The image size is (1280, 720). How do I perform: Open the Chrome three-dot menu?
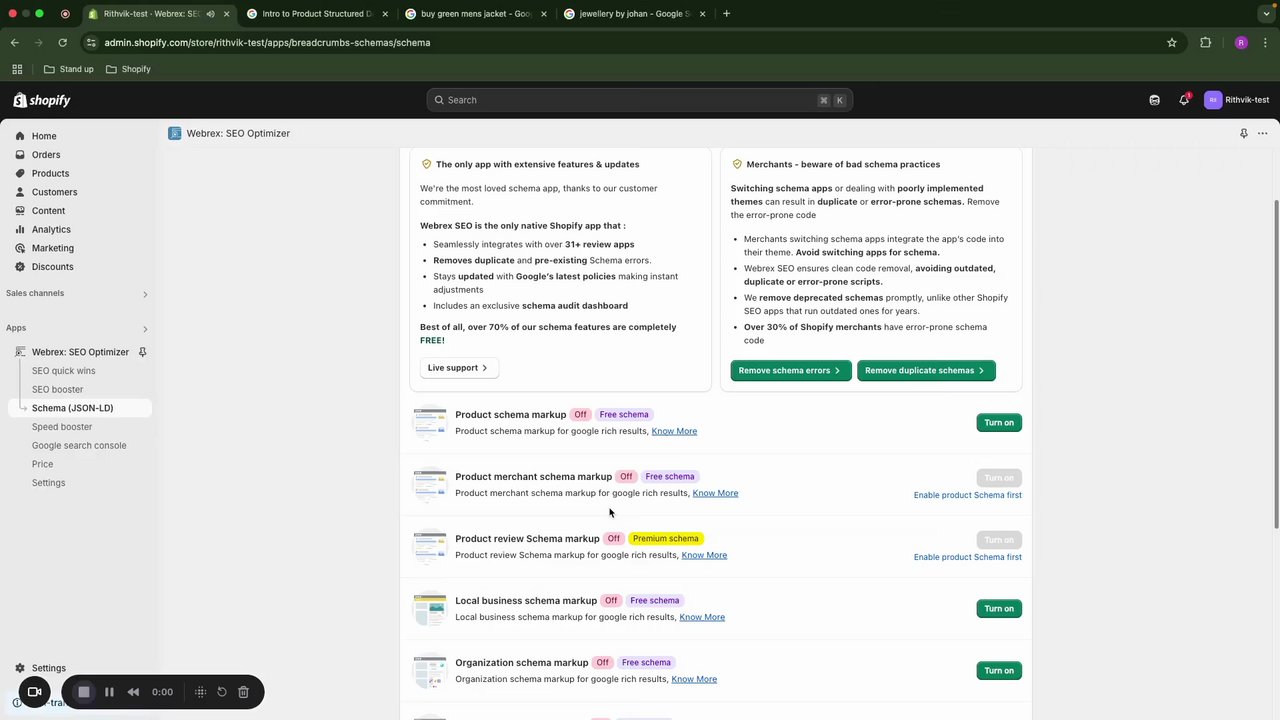(1266, 43)
